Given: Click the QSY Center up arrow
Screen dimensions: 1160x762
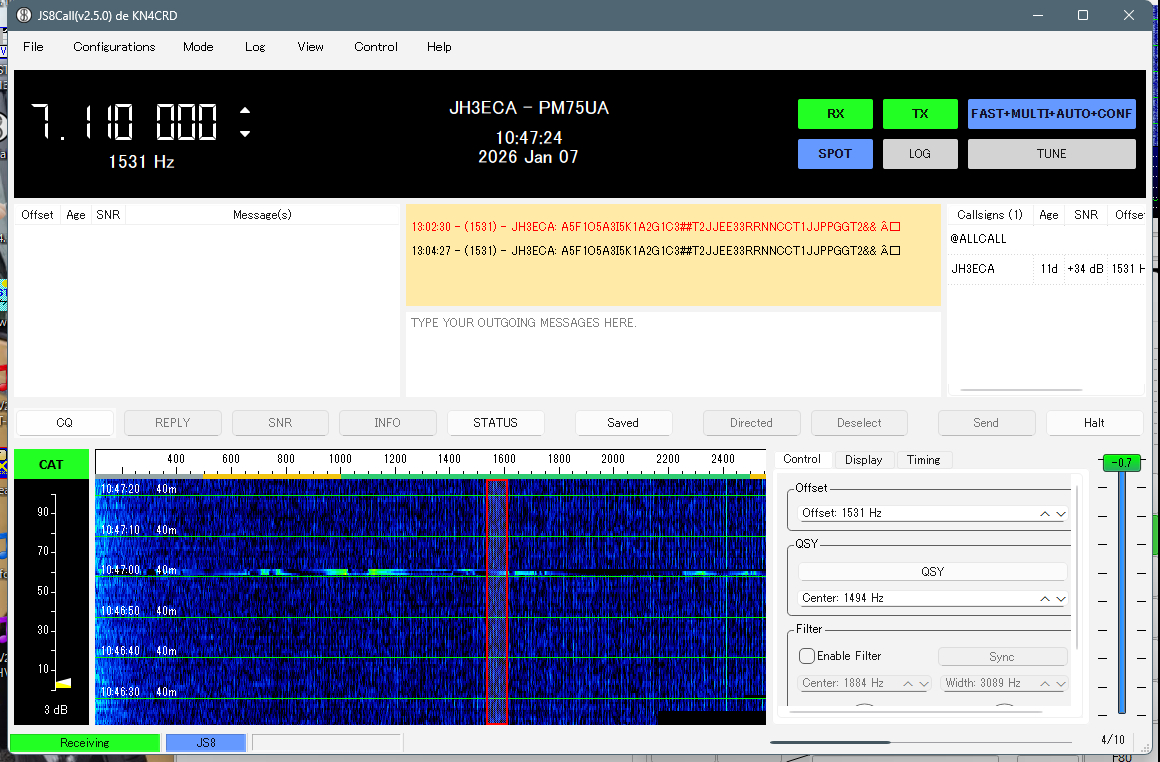Looking at the screenshot, I should coord(1045,598).
